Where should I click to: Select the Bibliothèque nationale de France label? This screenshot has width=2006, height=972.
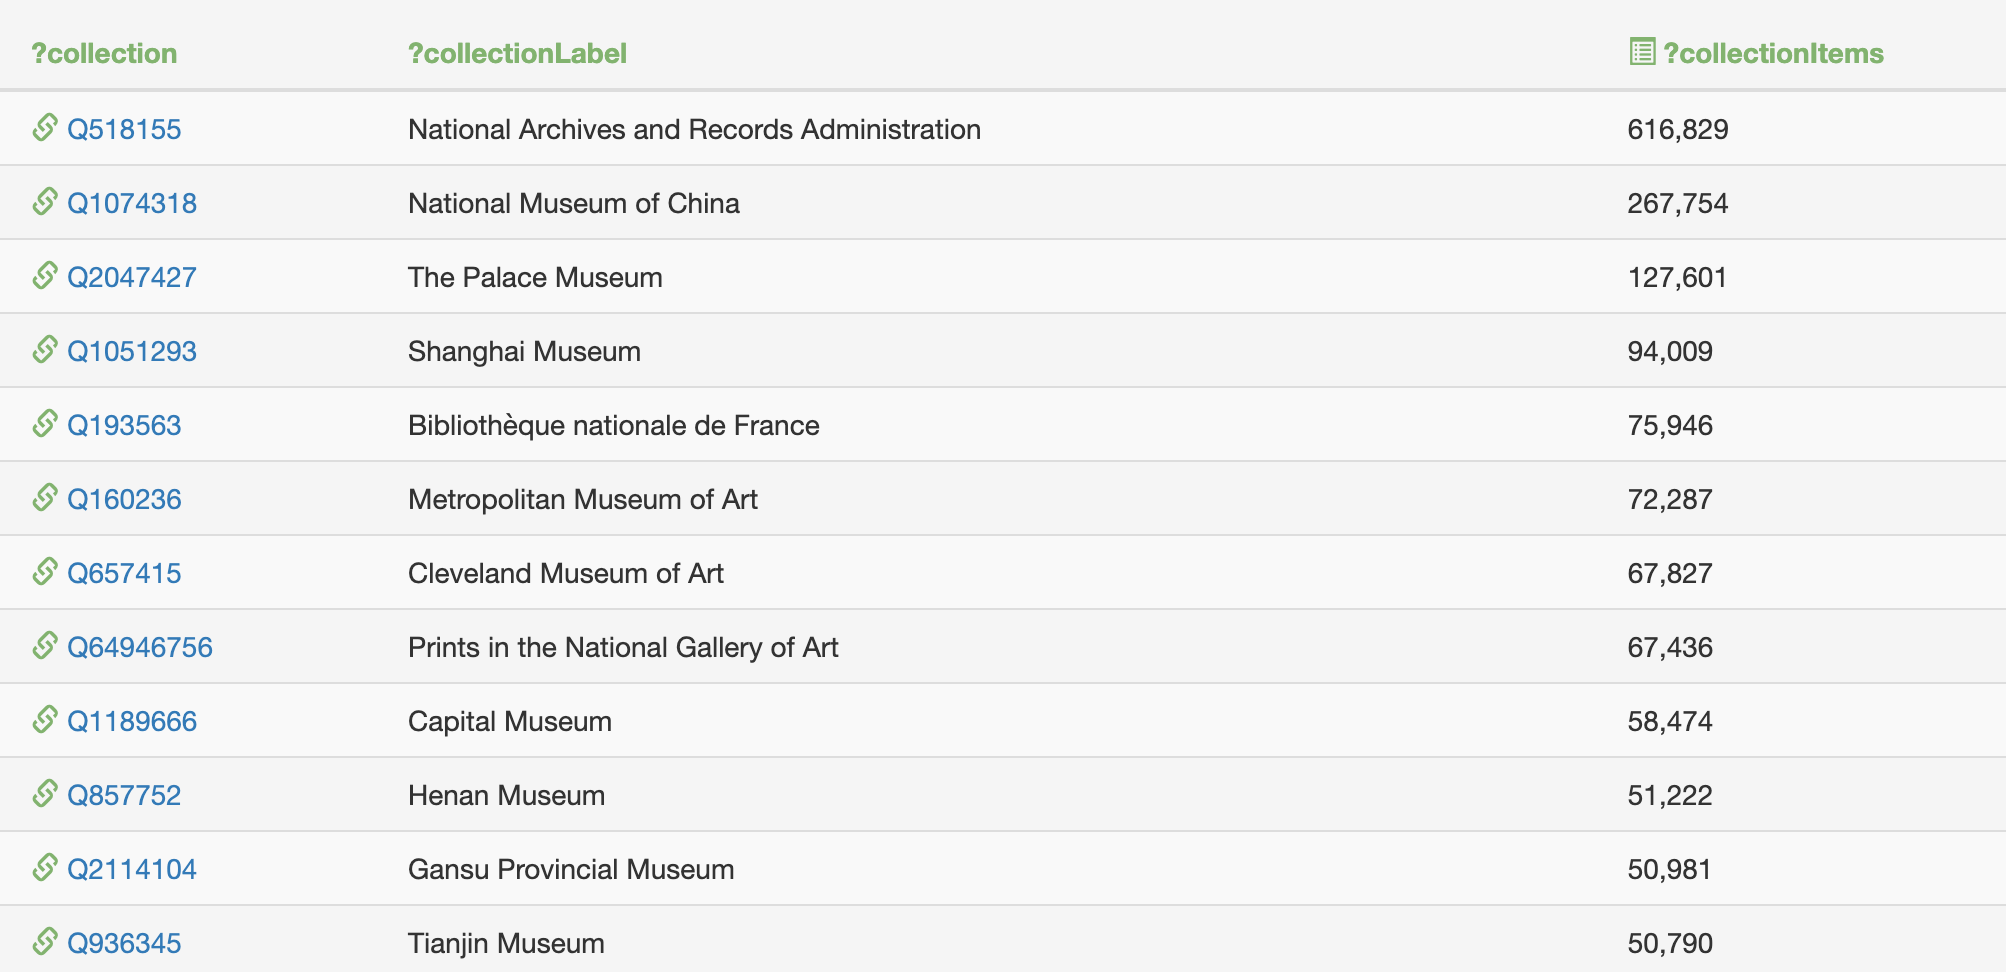tap(614, 425)
